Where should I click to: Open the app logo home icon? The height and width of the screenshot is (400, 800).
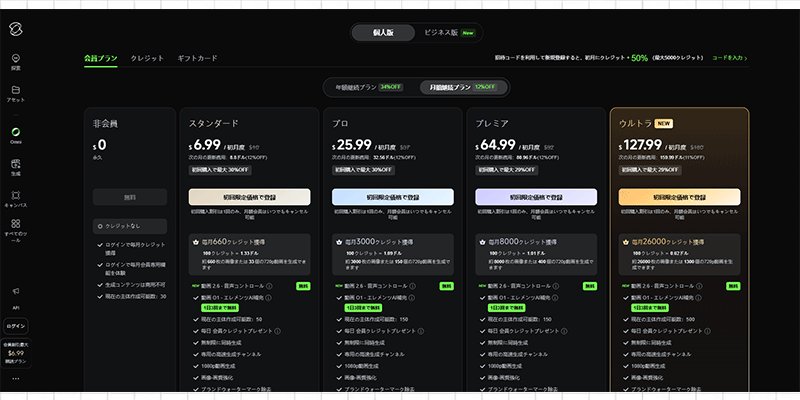tap(16, 29)
